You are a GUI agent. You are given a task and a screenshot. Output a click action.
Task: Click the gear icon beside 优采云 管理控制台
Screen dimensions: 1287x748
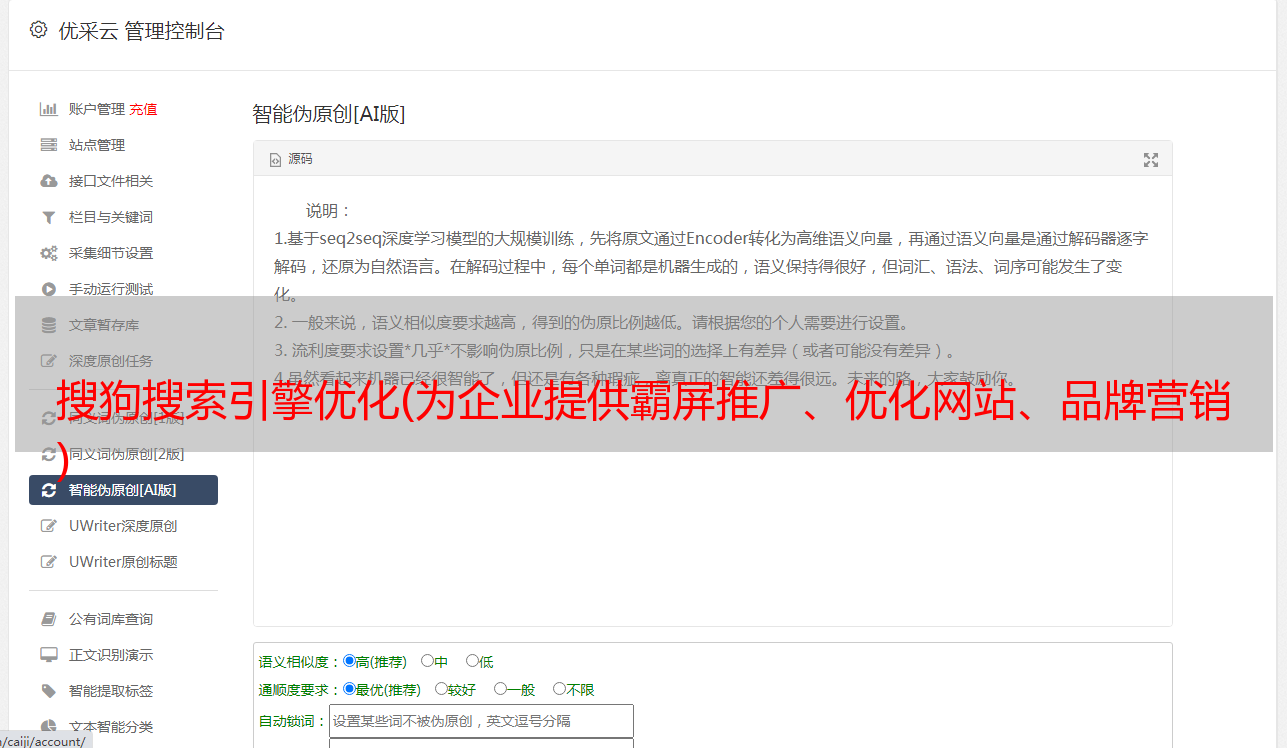tap(38, 30)
